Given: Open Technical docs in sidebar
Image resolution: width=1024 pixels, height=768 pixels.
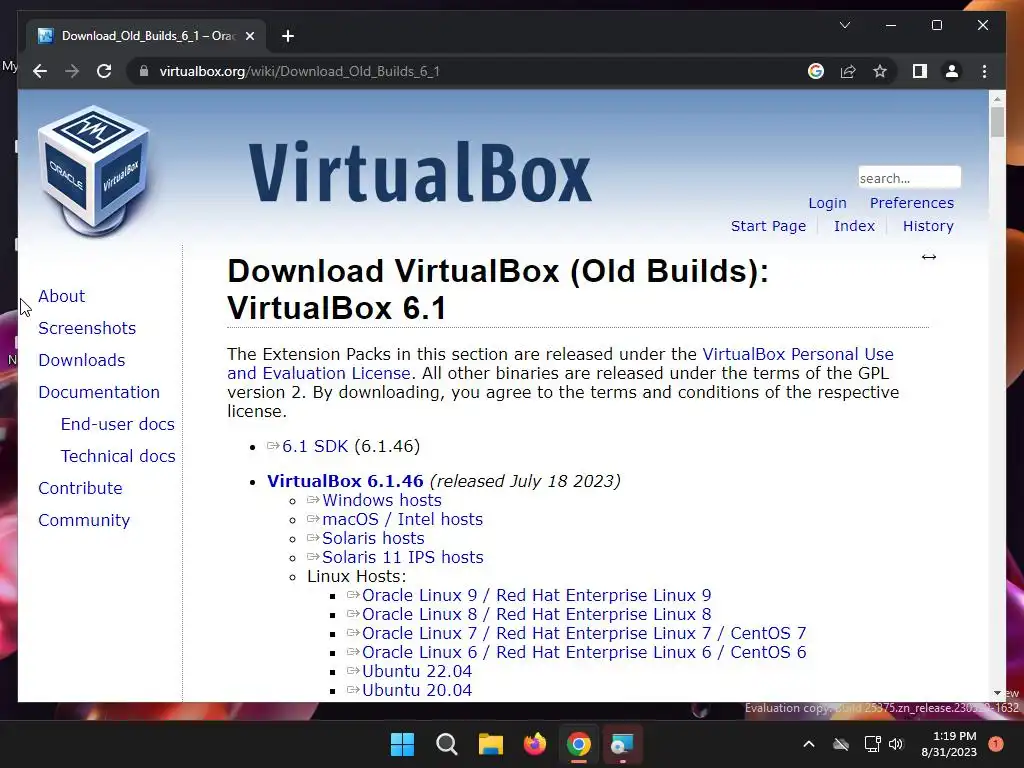Looking at the screenshot, I should coord(118,456).
